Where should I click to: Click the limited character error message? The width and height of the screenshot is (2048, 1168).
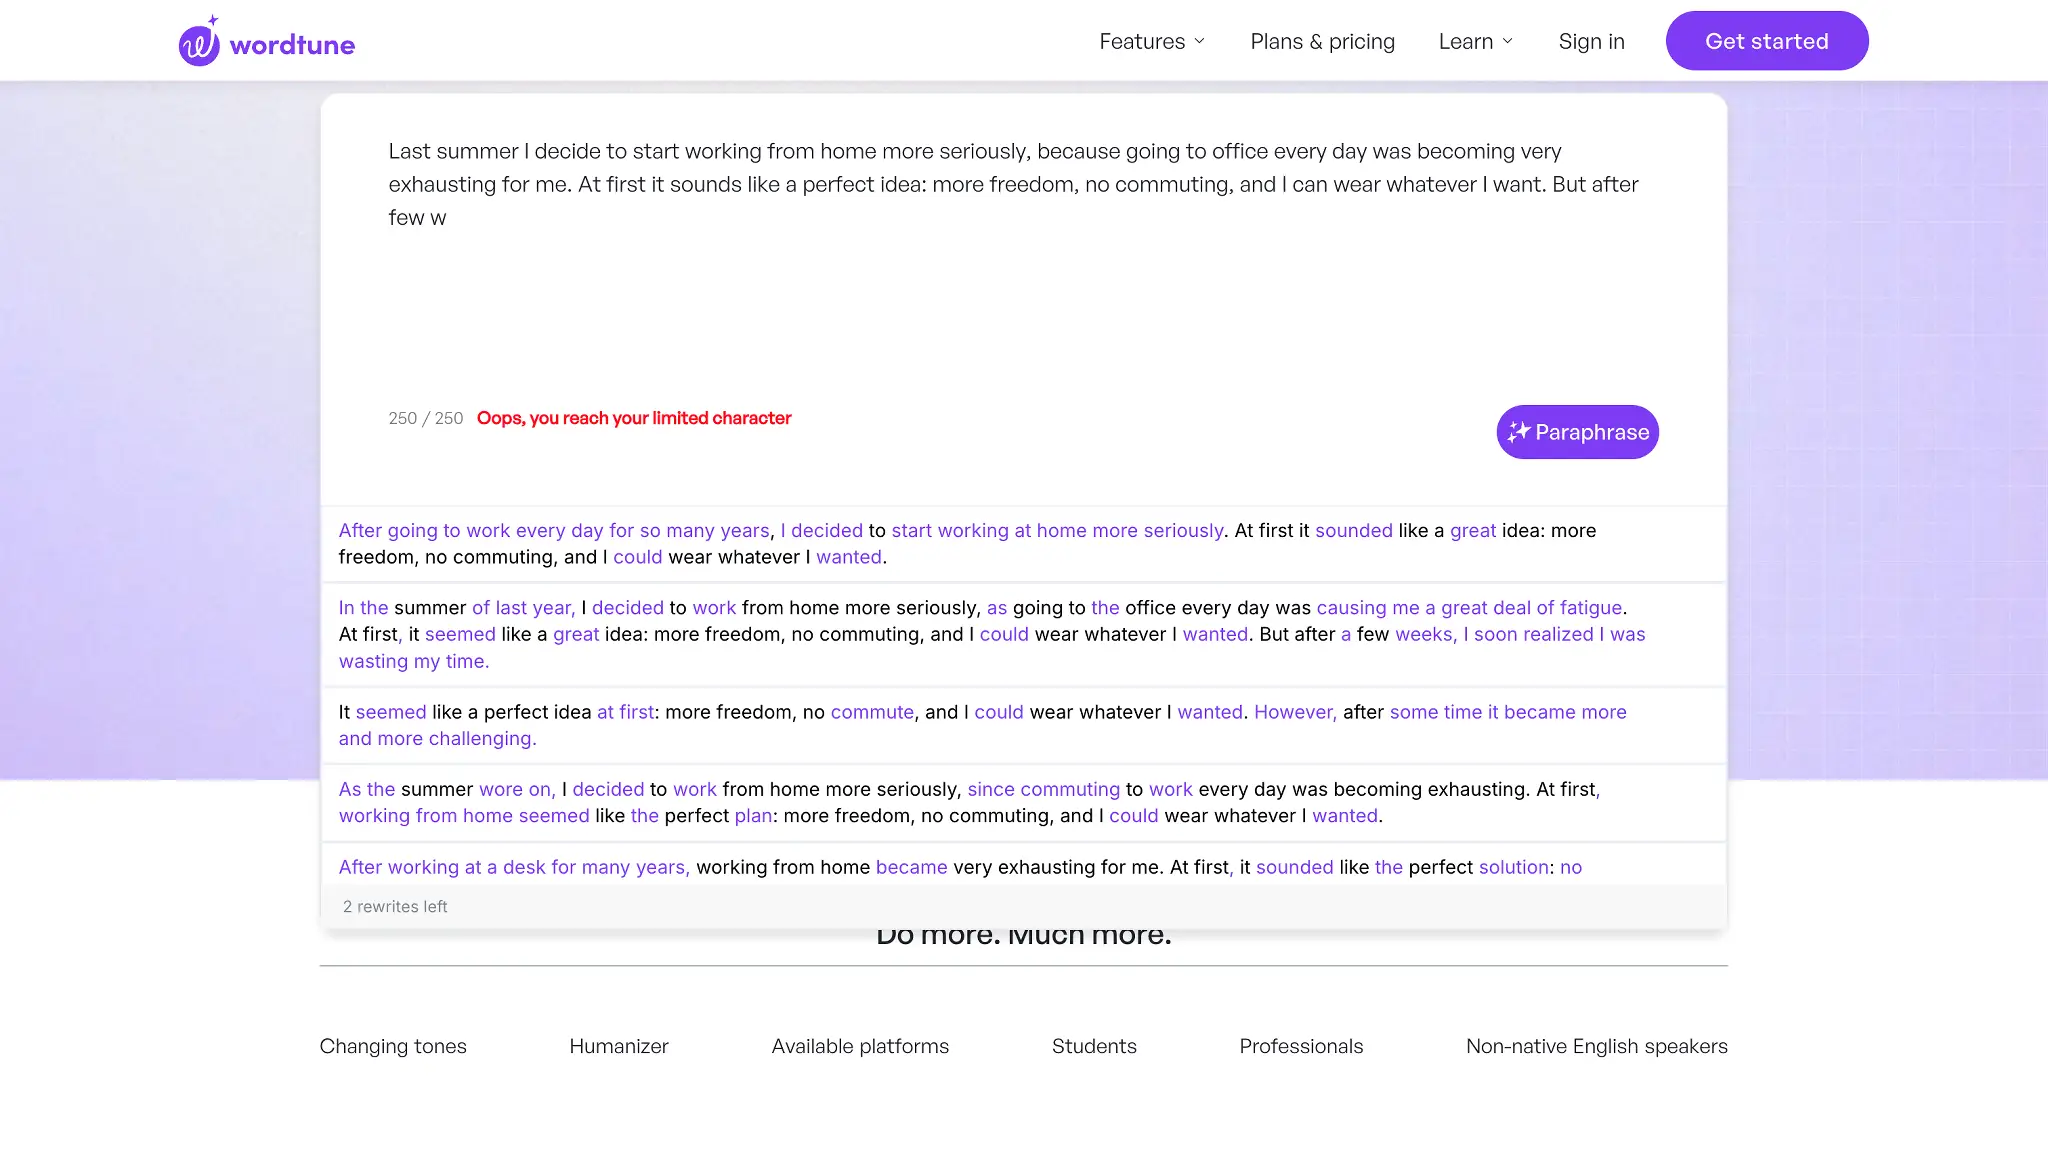tap(634, 418)
